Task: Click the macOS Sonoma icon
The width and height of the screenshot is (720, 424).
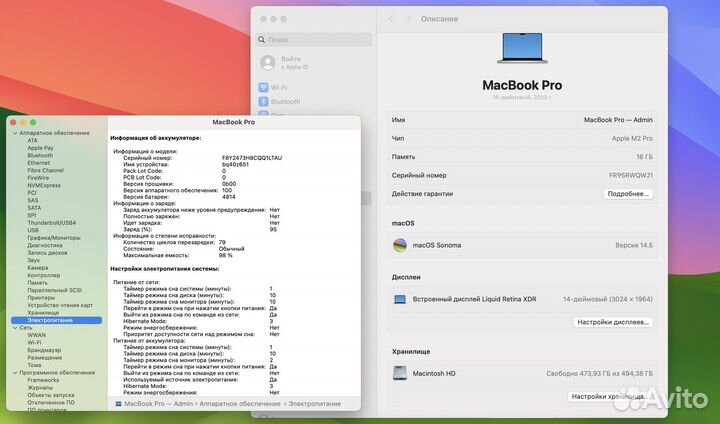Action: click(400, 245)
